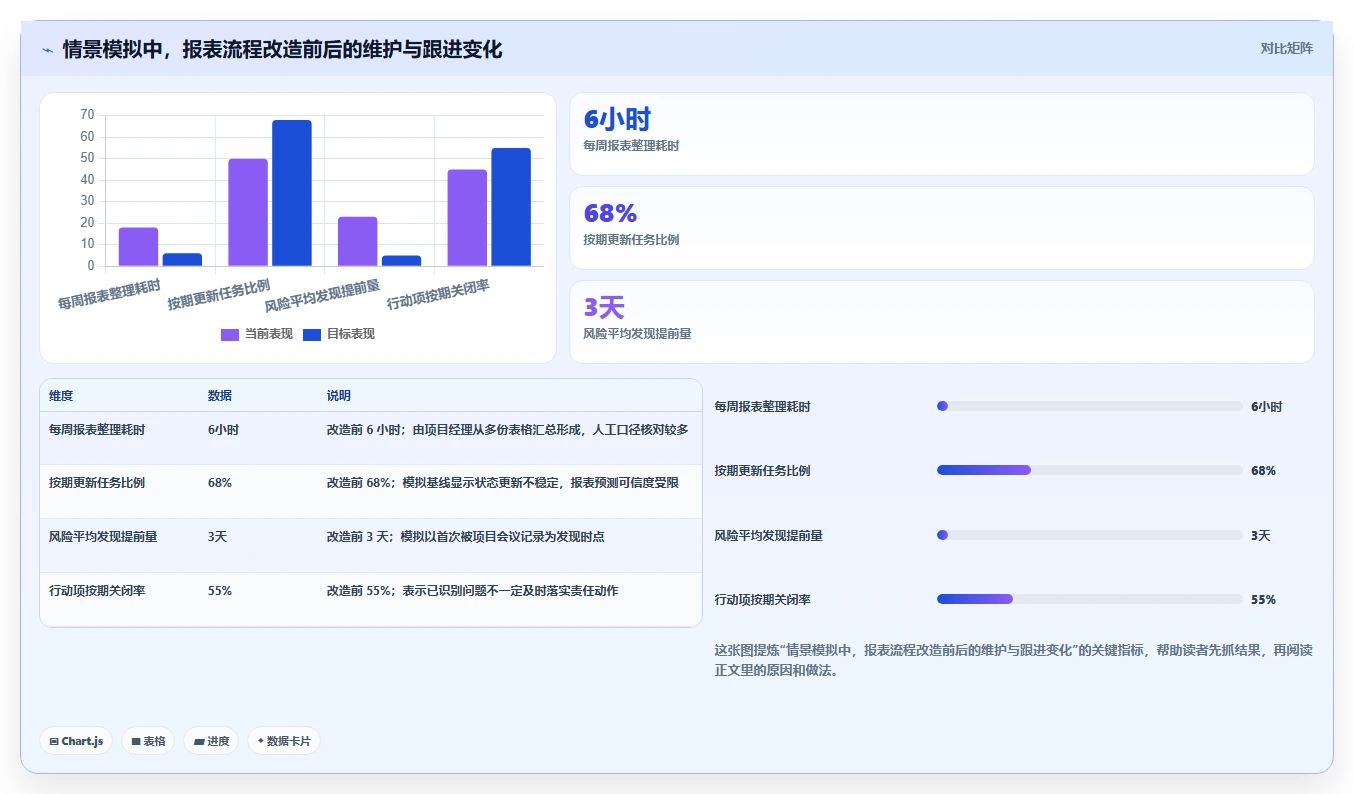This screenshot has height=794, width=1354.
Task: Click the 68% 按期更新任务比例 card
Action: click(941, 228)
